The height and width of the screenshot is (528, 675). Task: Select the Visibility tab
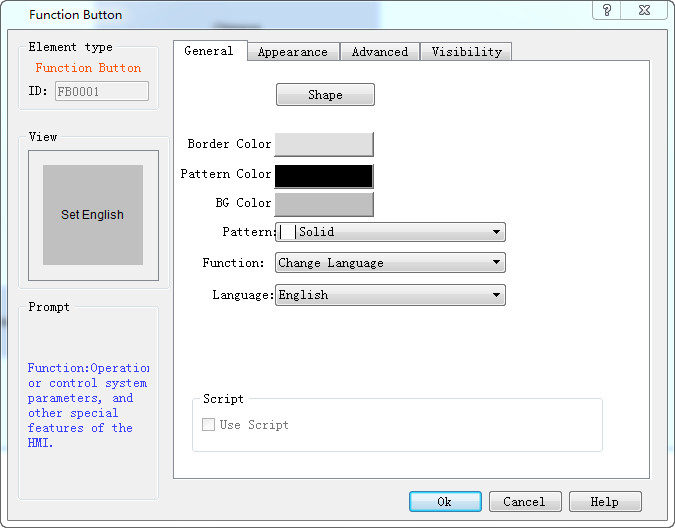coord(467,52)
